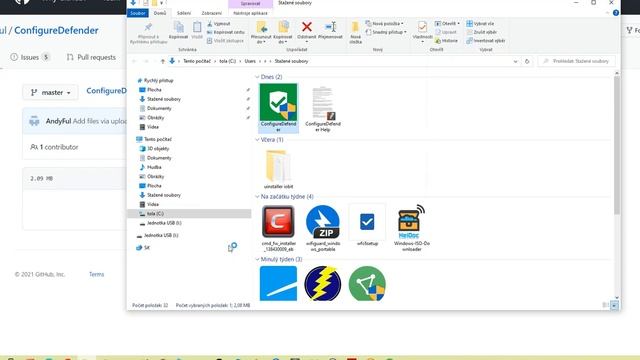Click Vyjmout scissors command

219,24
